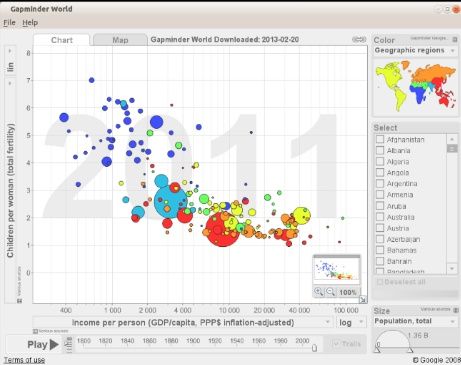The image size is (461, 365).
Task: Check the Austria checkbox
Action: click(380, 228)
